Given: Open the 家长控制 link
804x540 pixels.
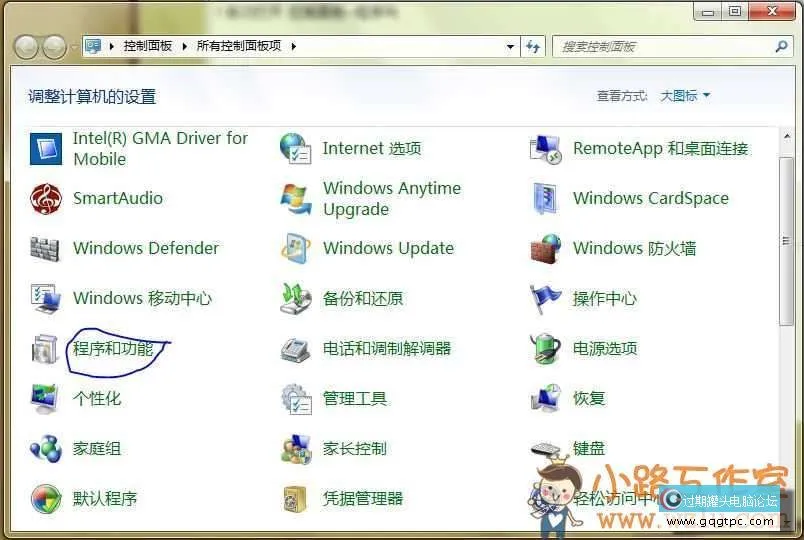Looking at the screenshot, I should [x=355, y=449].
